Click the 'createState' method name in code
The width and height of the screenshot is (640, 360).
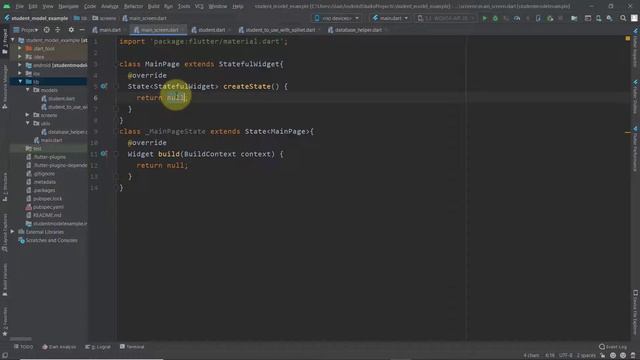pyautogui.click(x=247, y=87)
